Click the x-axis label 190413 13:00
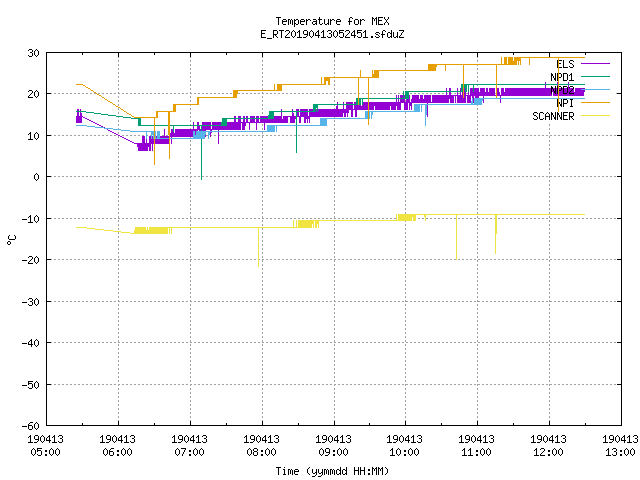 click(x=620, y=446)
